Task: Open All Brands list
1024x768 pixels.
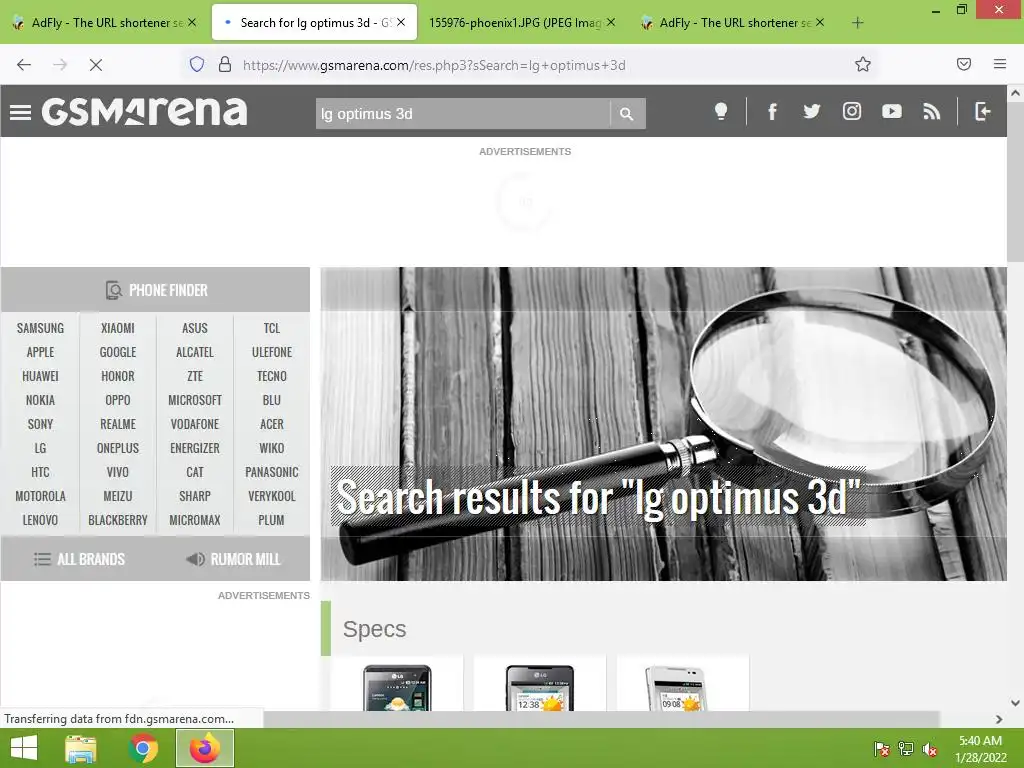Action: coord(79,559)
